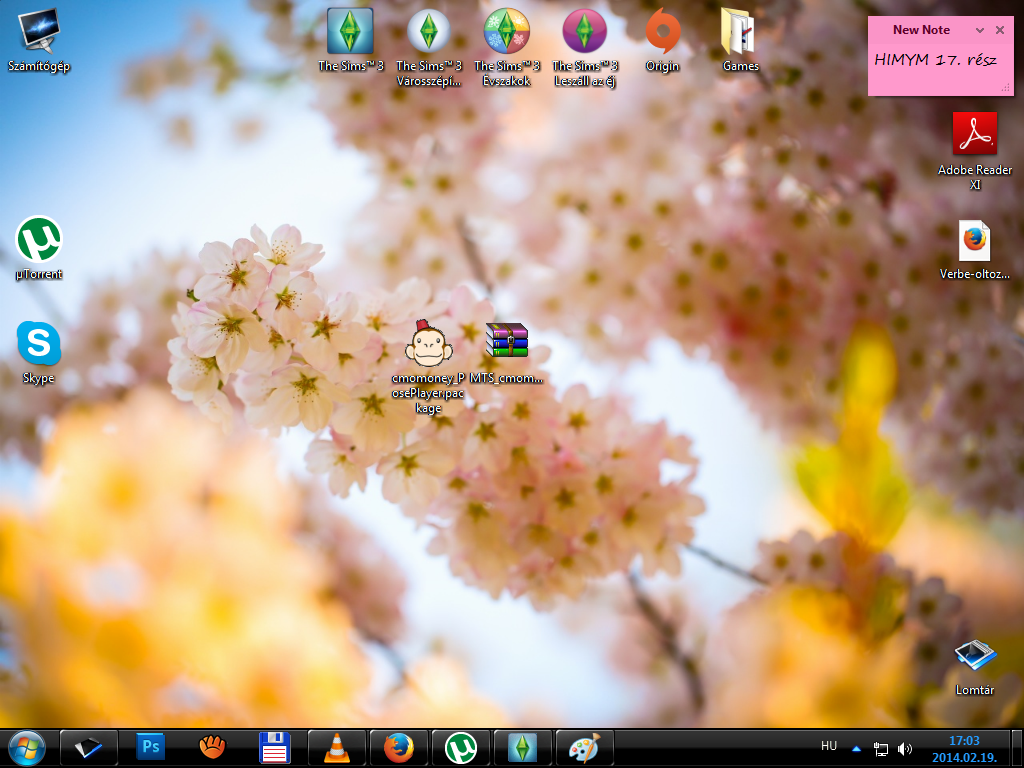Select the µTorrent desktop shortcut
The width and height of the screenshot is (1024, 768).
39,248
